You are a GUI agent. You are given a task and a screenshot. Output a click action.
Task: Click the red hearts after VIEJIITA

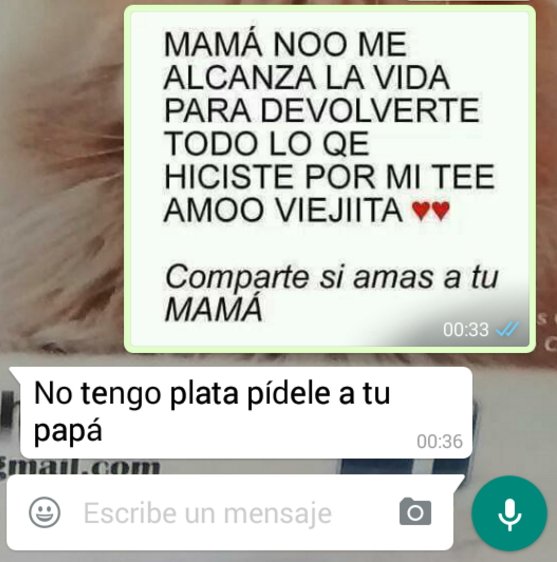click(x=430, y=210)
